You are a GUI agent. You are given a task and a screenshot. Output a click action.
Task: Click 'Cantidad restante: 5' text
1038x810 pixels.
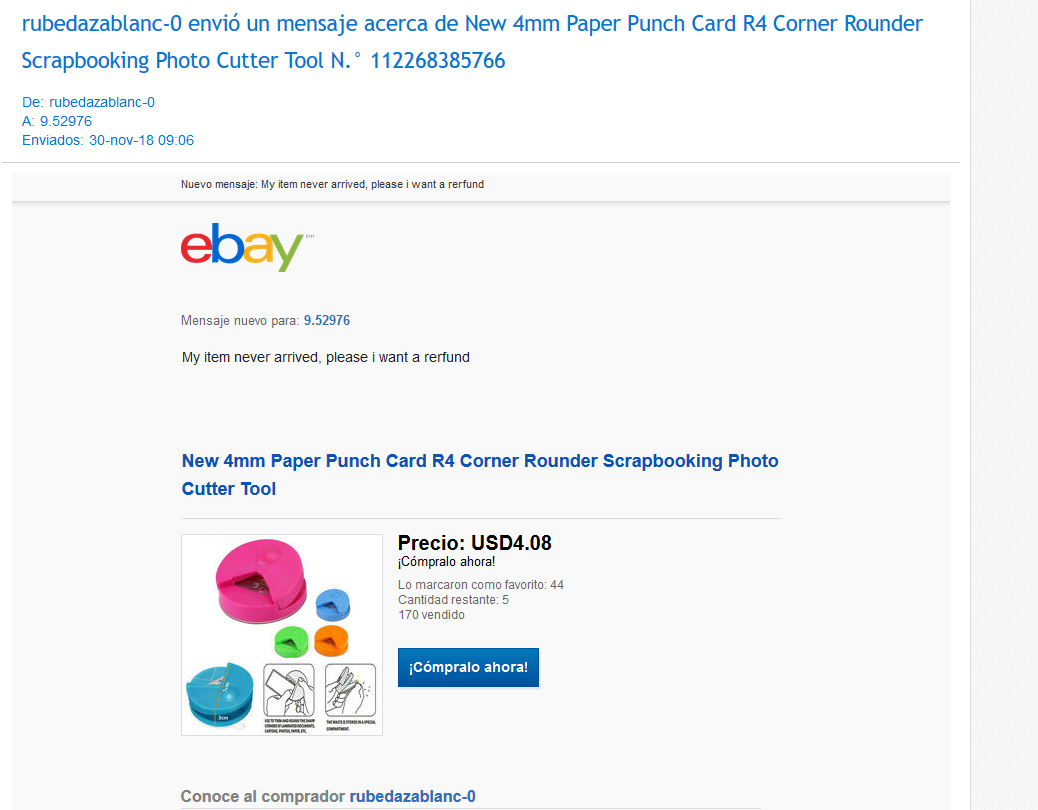click(453, 600)
